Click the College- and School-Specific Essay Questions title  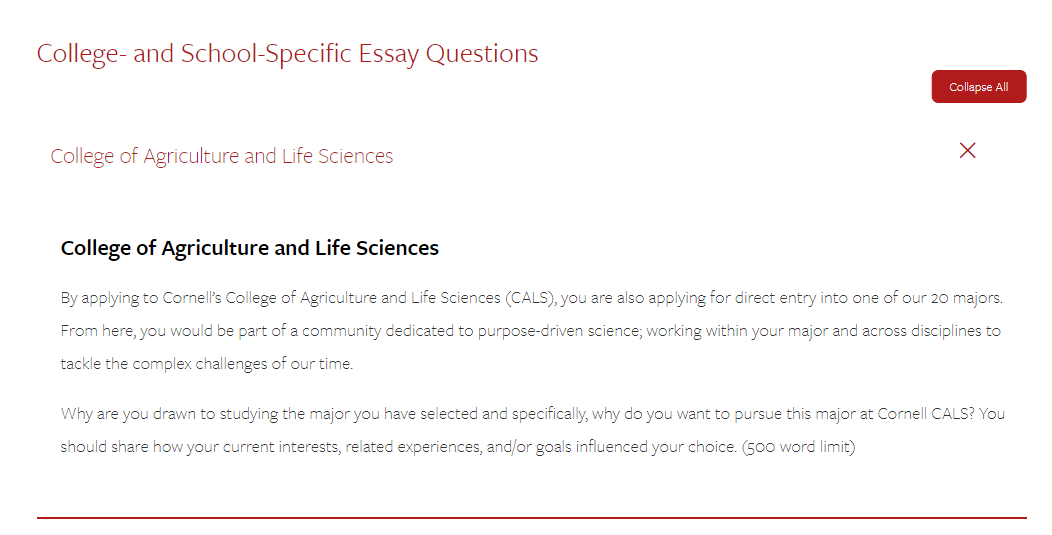point(287,54)
